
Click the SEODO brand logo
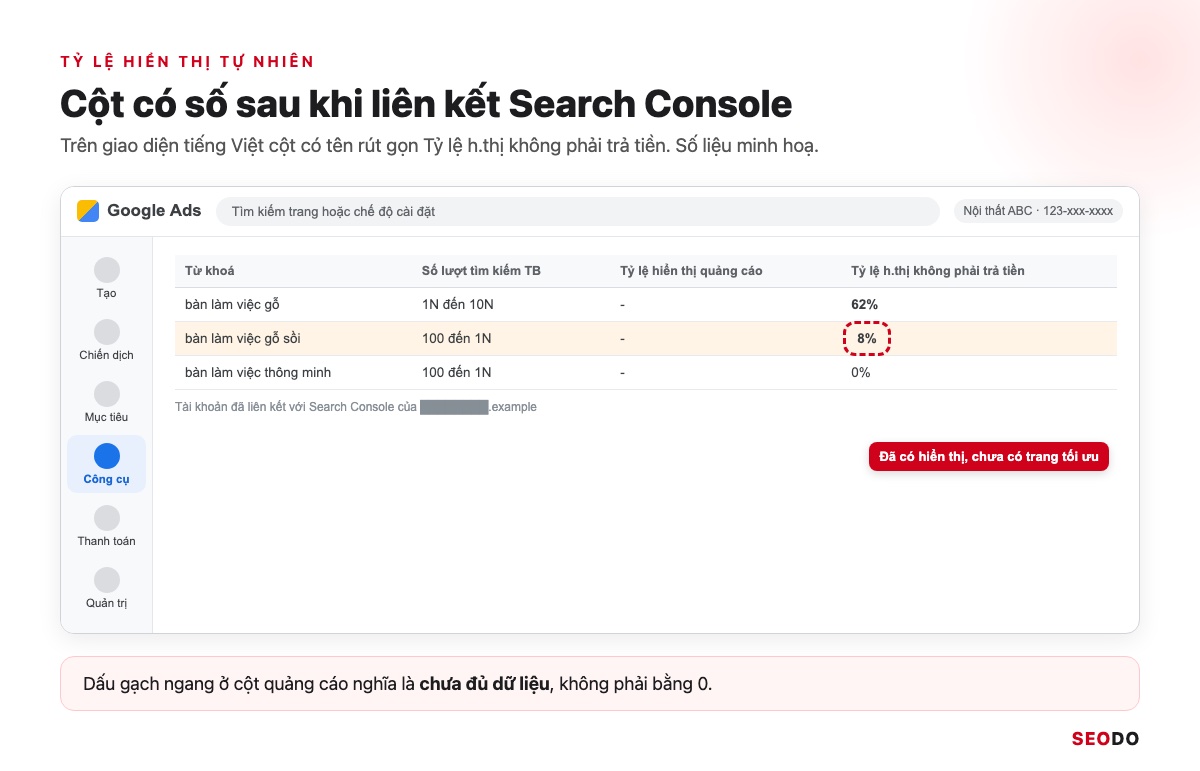(x=1105, y=739)
